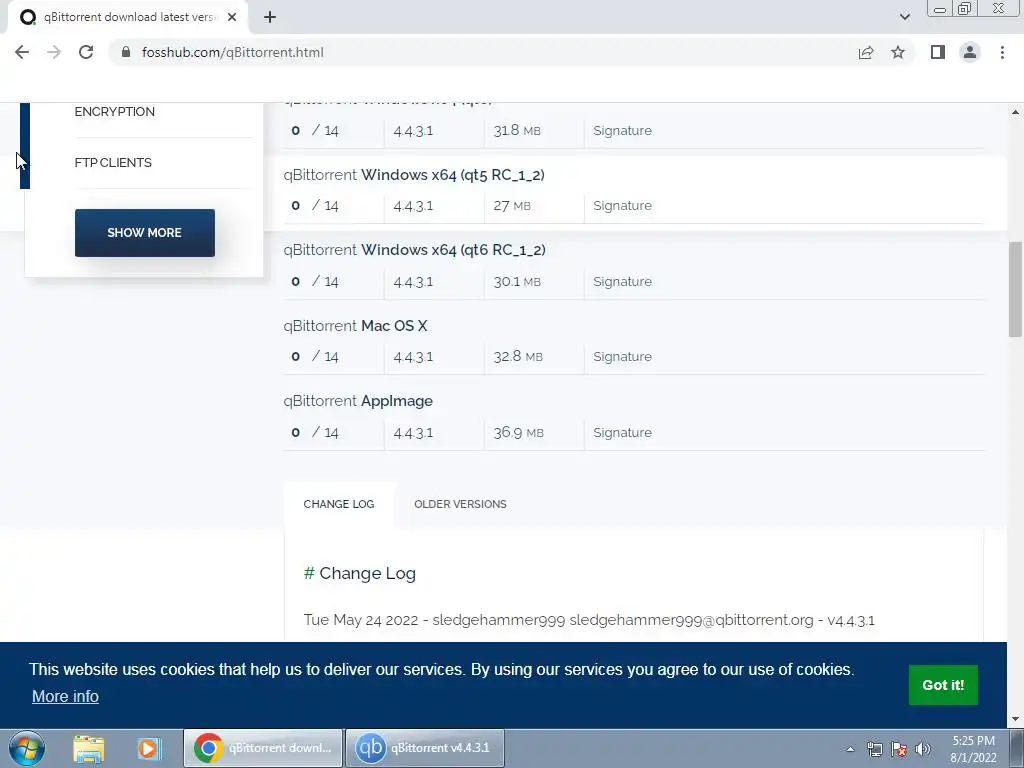Click the taskbar clock 5:25 PM

tap(973, 749)
